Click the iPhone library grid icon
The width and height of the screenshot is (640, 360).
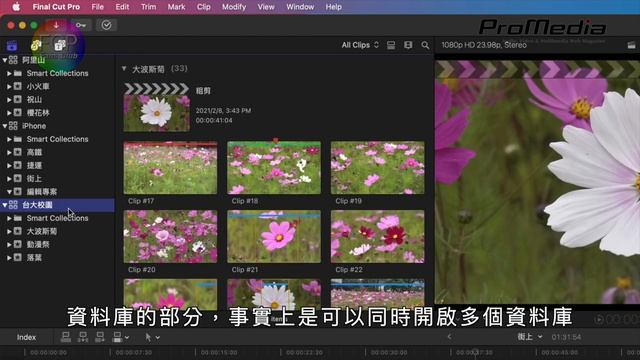click(x=13, y=126)
